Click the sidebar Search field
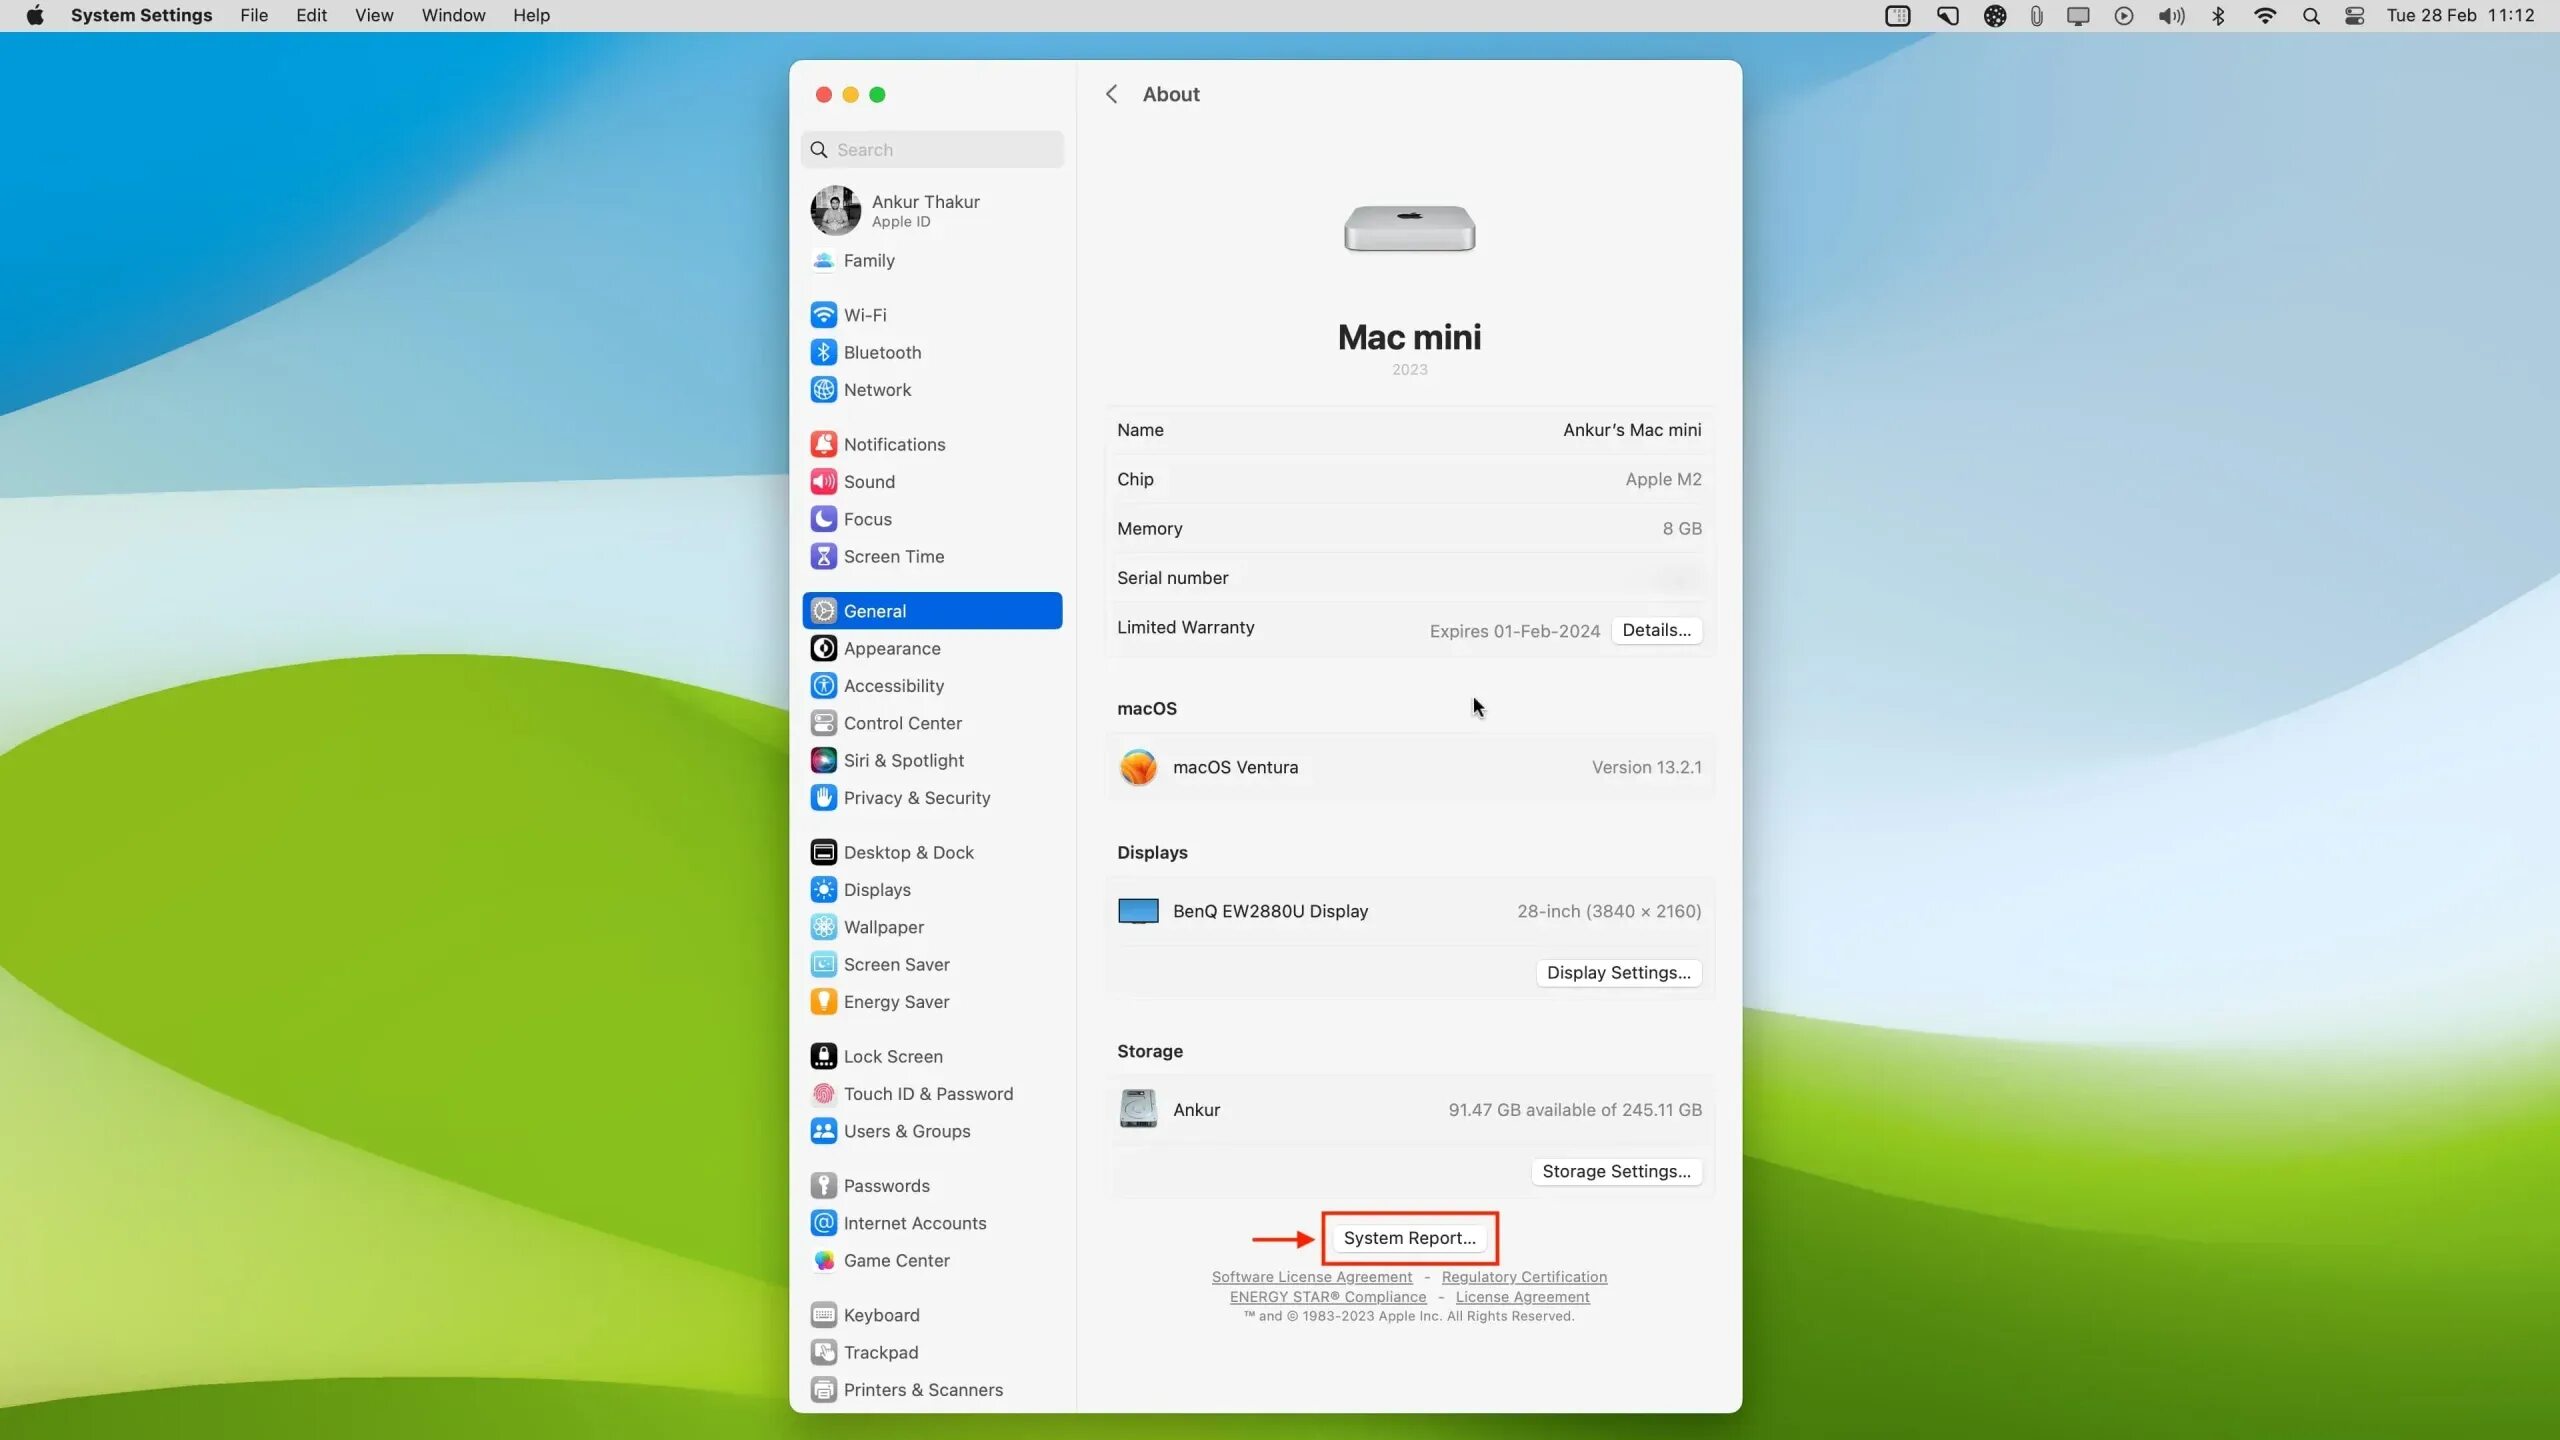 940,150
